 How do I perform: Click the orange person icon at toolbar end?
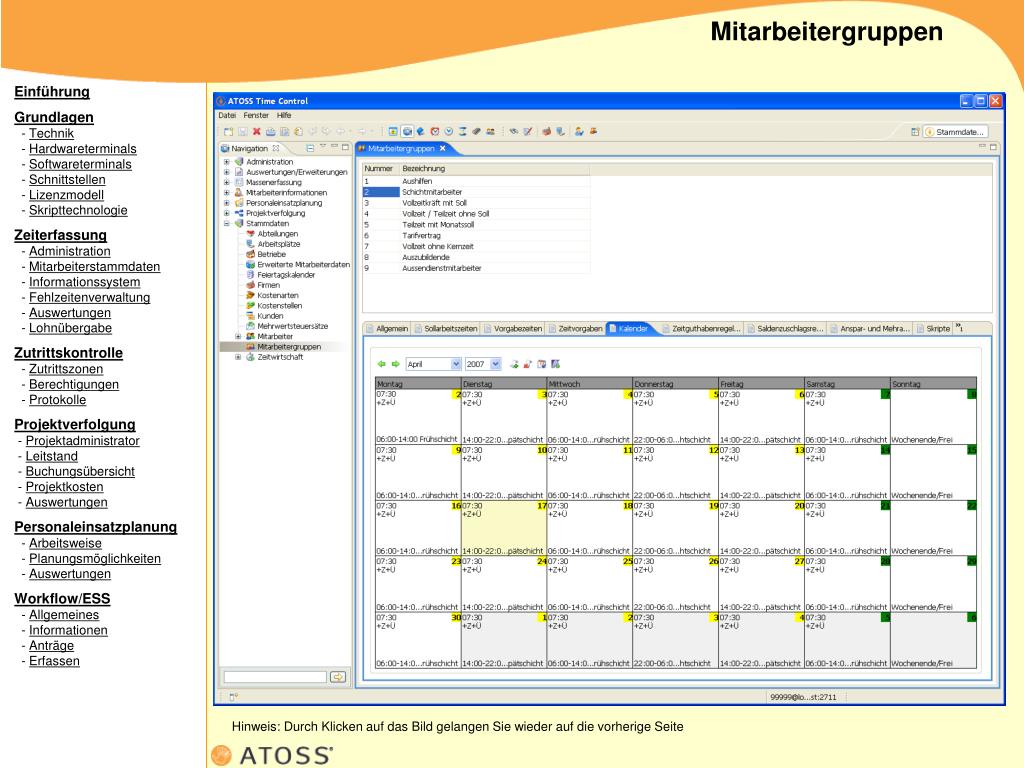click(594, 131)
